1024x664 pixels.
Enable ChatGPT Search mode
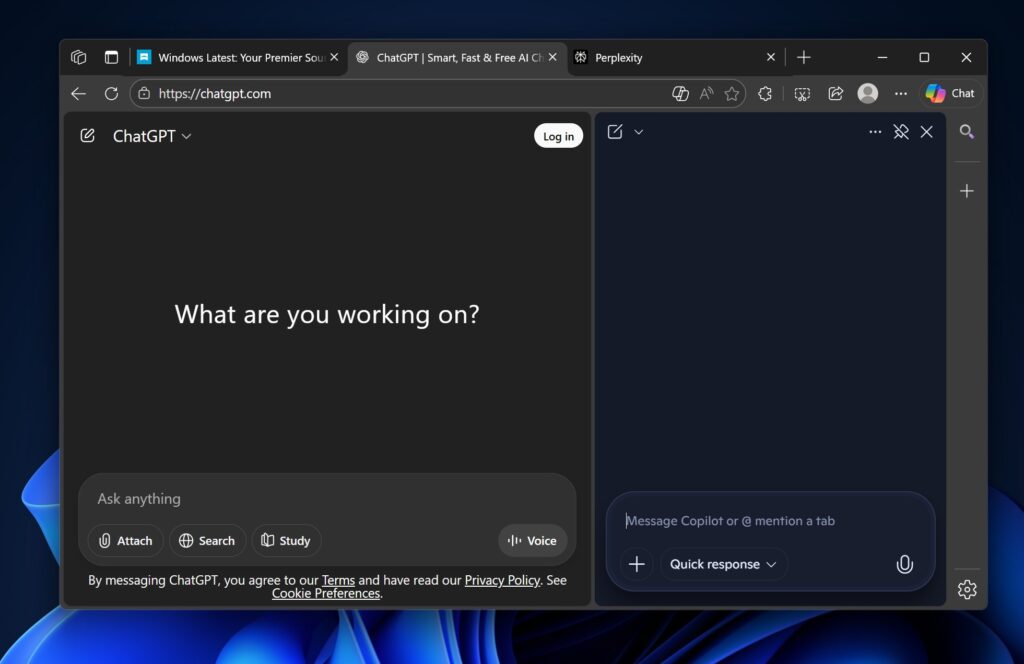coord(207,540)
